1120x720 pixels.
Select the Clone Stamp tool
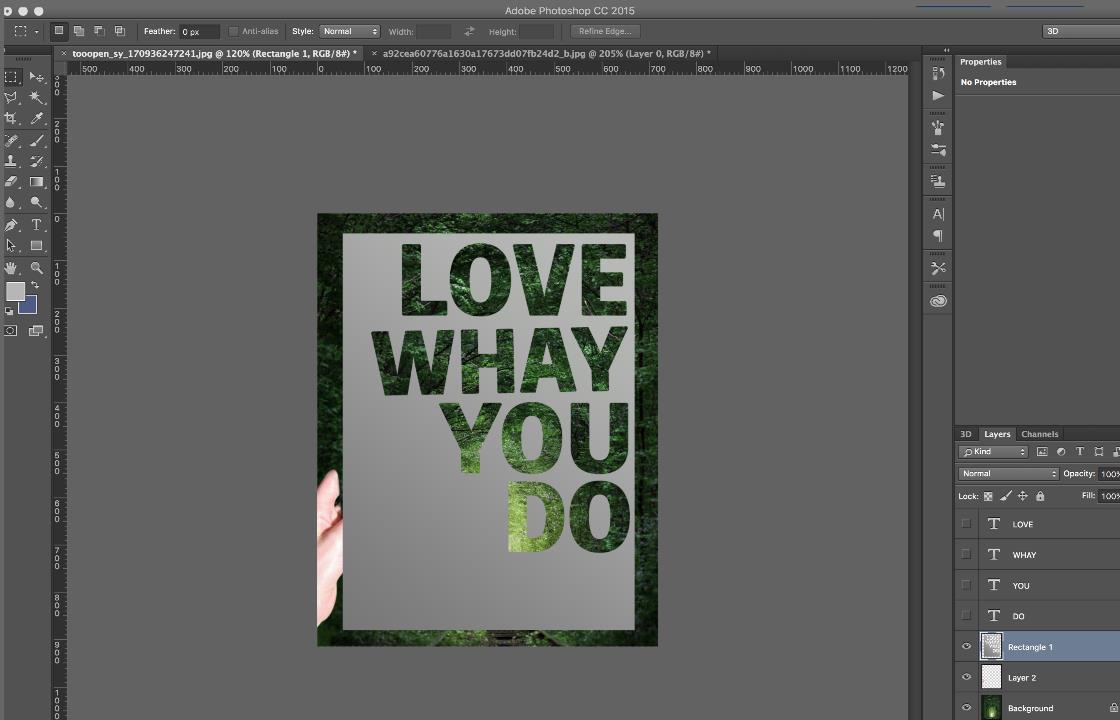click(11, 161)
